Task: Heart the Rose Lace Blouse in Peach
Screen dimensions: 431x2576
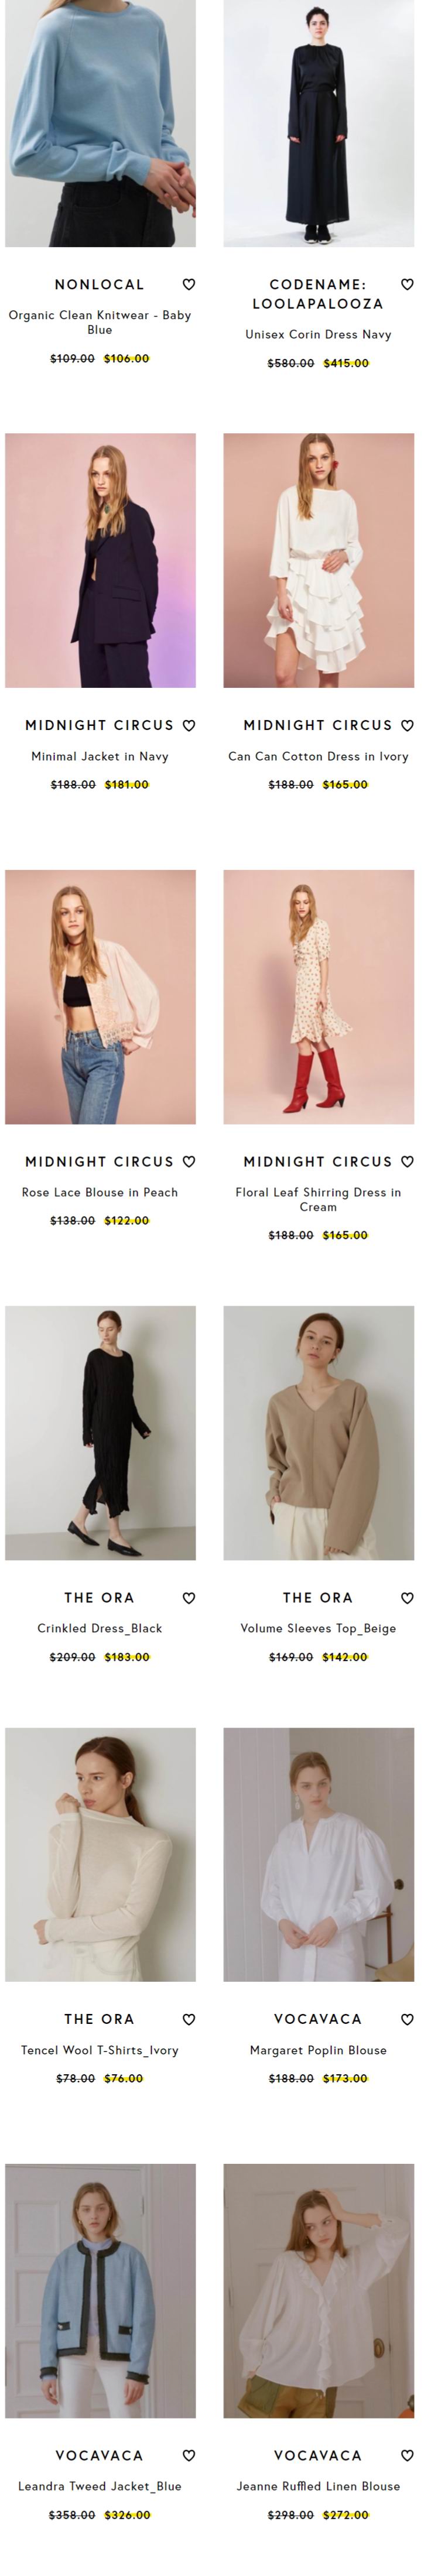Action: [x=188, y=1162]
